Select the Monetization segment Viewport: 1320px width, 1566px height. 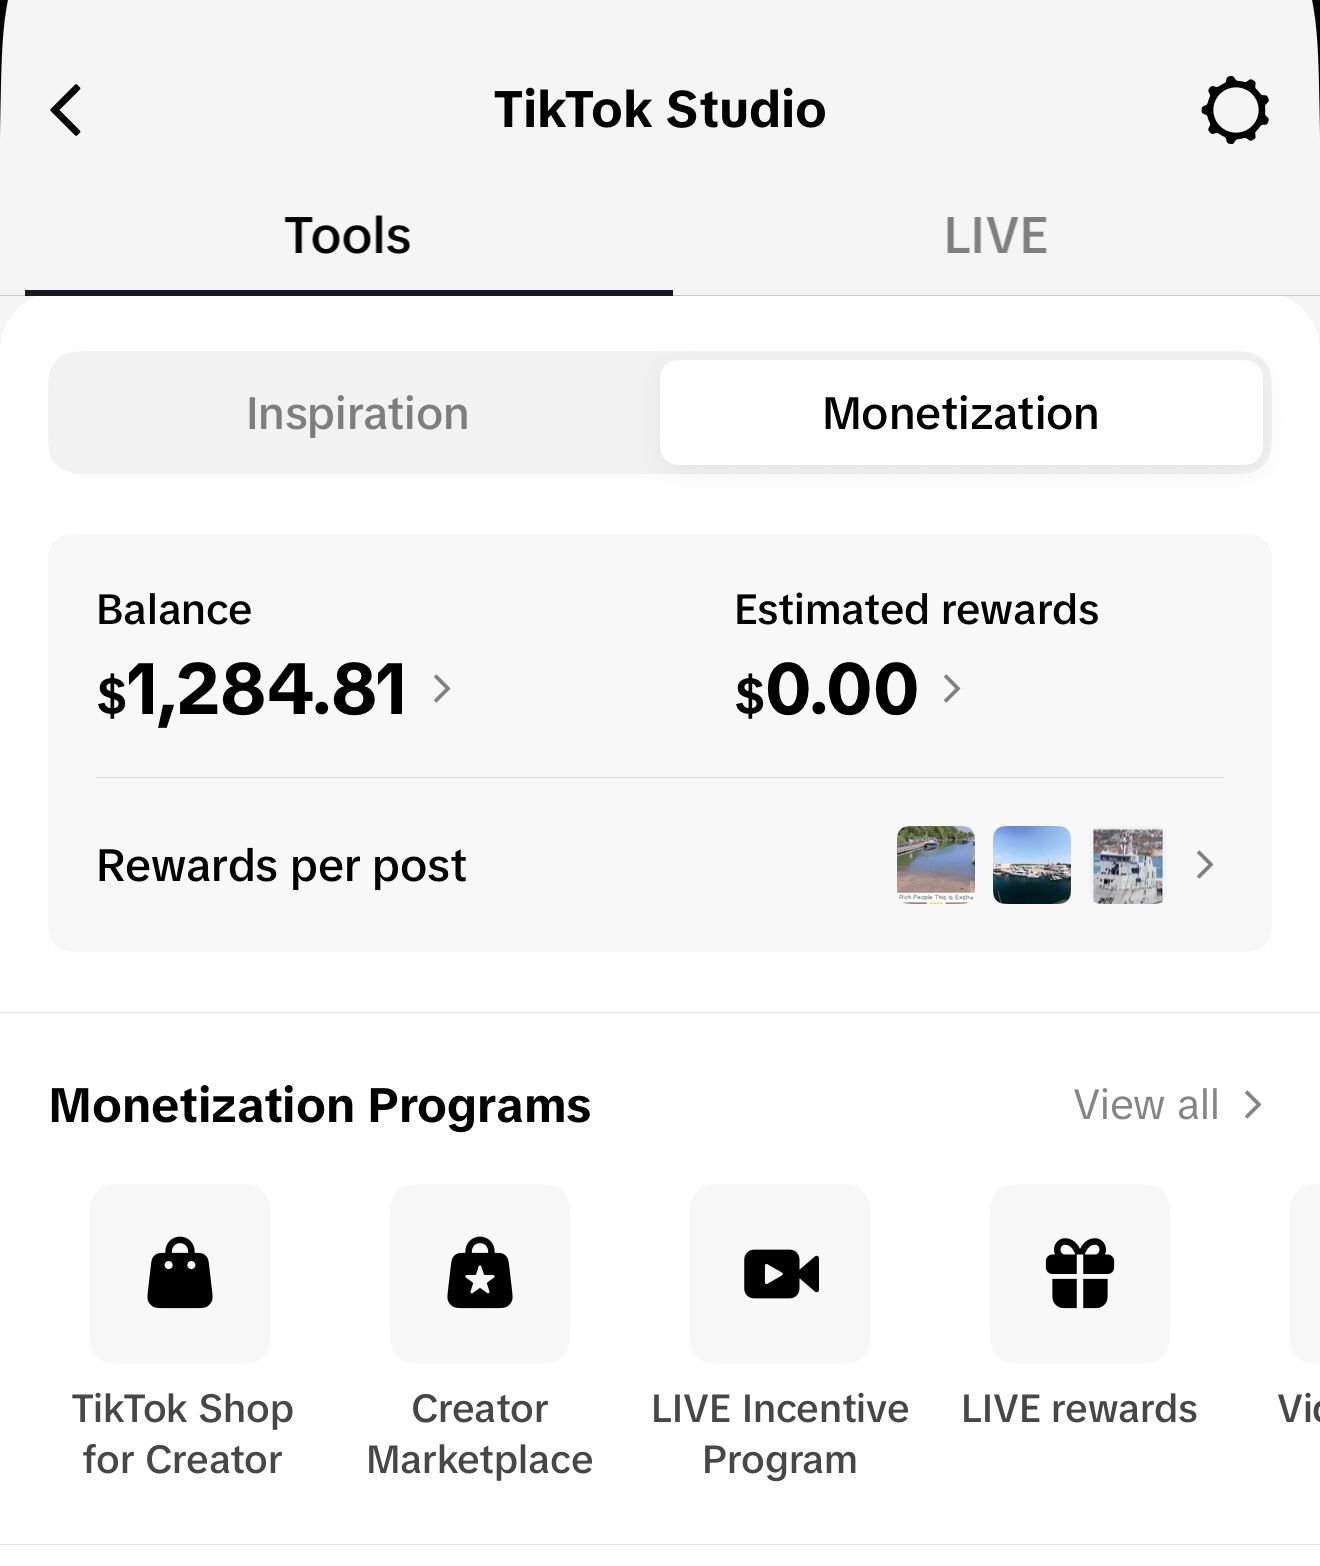pos(960,414)
